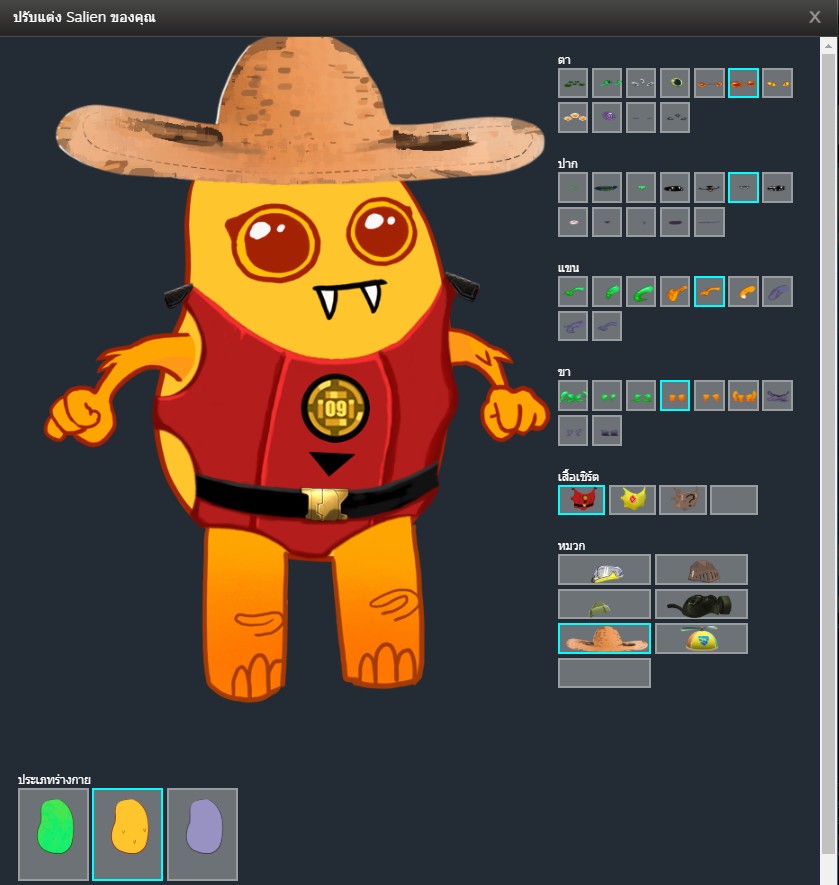Pick the three orange-ringed eyes

(x=573, y=118)
